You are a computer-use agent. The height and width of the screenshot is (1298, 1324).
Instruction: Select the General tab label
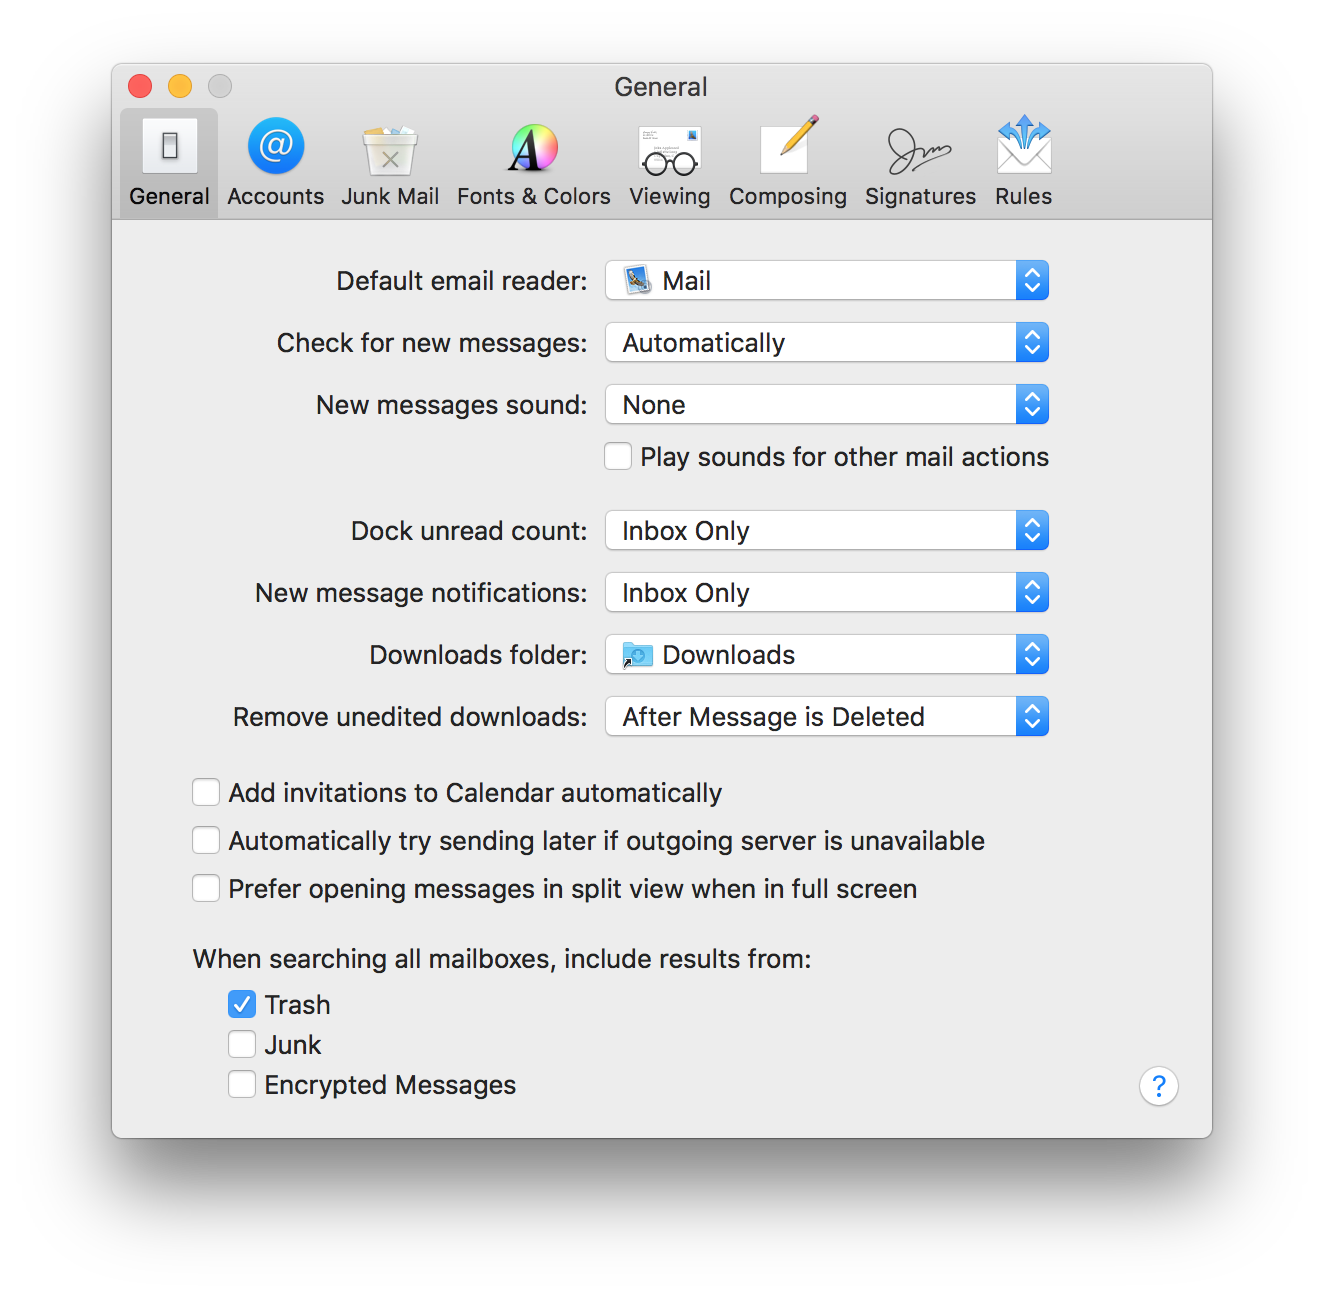169,196
